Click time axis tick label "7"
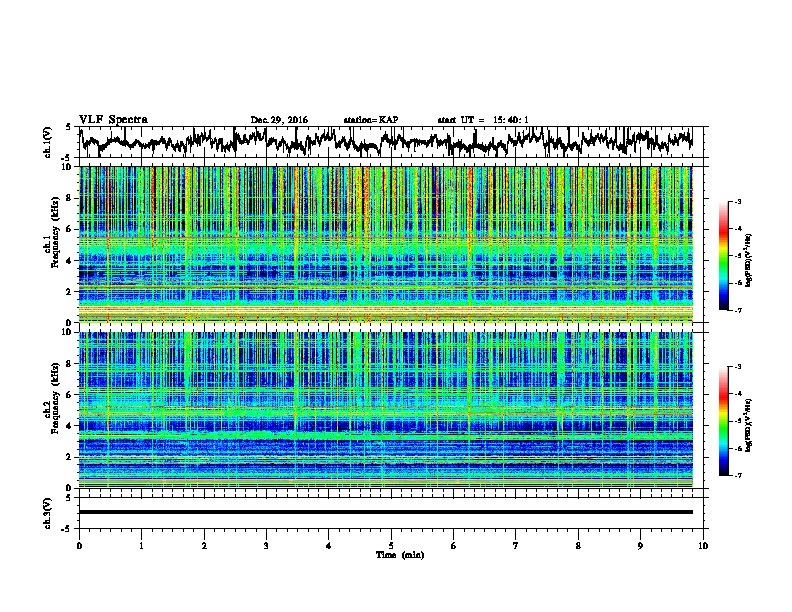This screenshot has height=612, width=792. point(516,546)
